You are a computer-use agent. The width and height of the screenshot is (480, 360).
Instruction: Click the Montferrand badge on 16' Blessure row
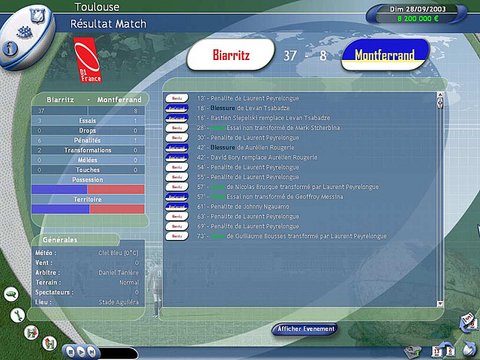tap(177, 108)
